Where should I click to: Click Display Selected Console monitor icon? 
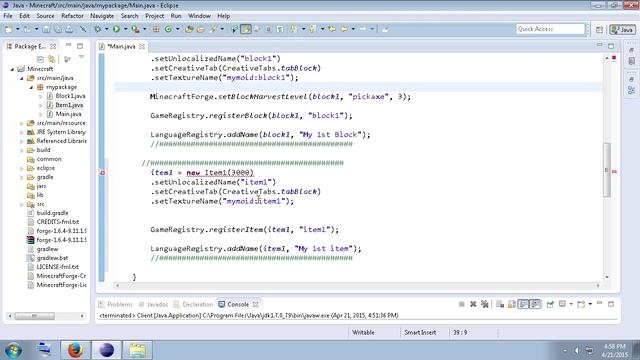[x=562, y=304]
